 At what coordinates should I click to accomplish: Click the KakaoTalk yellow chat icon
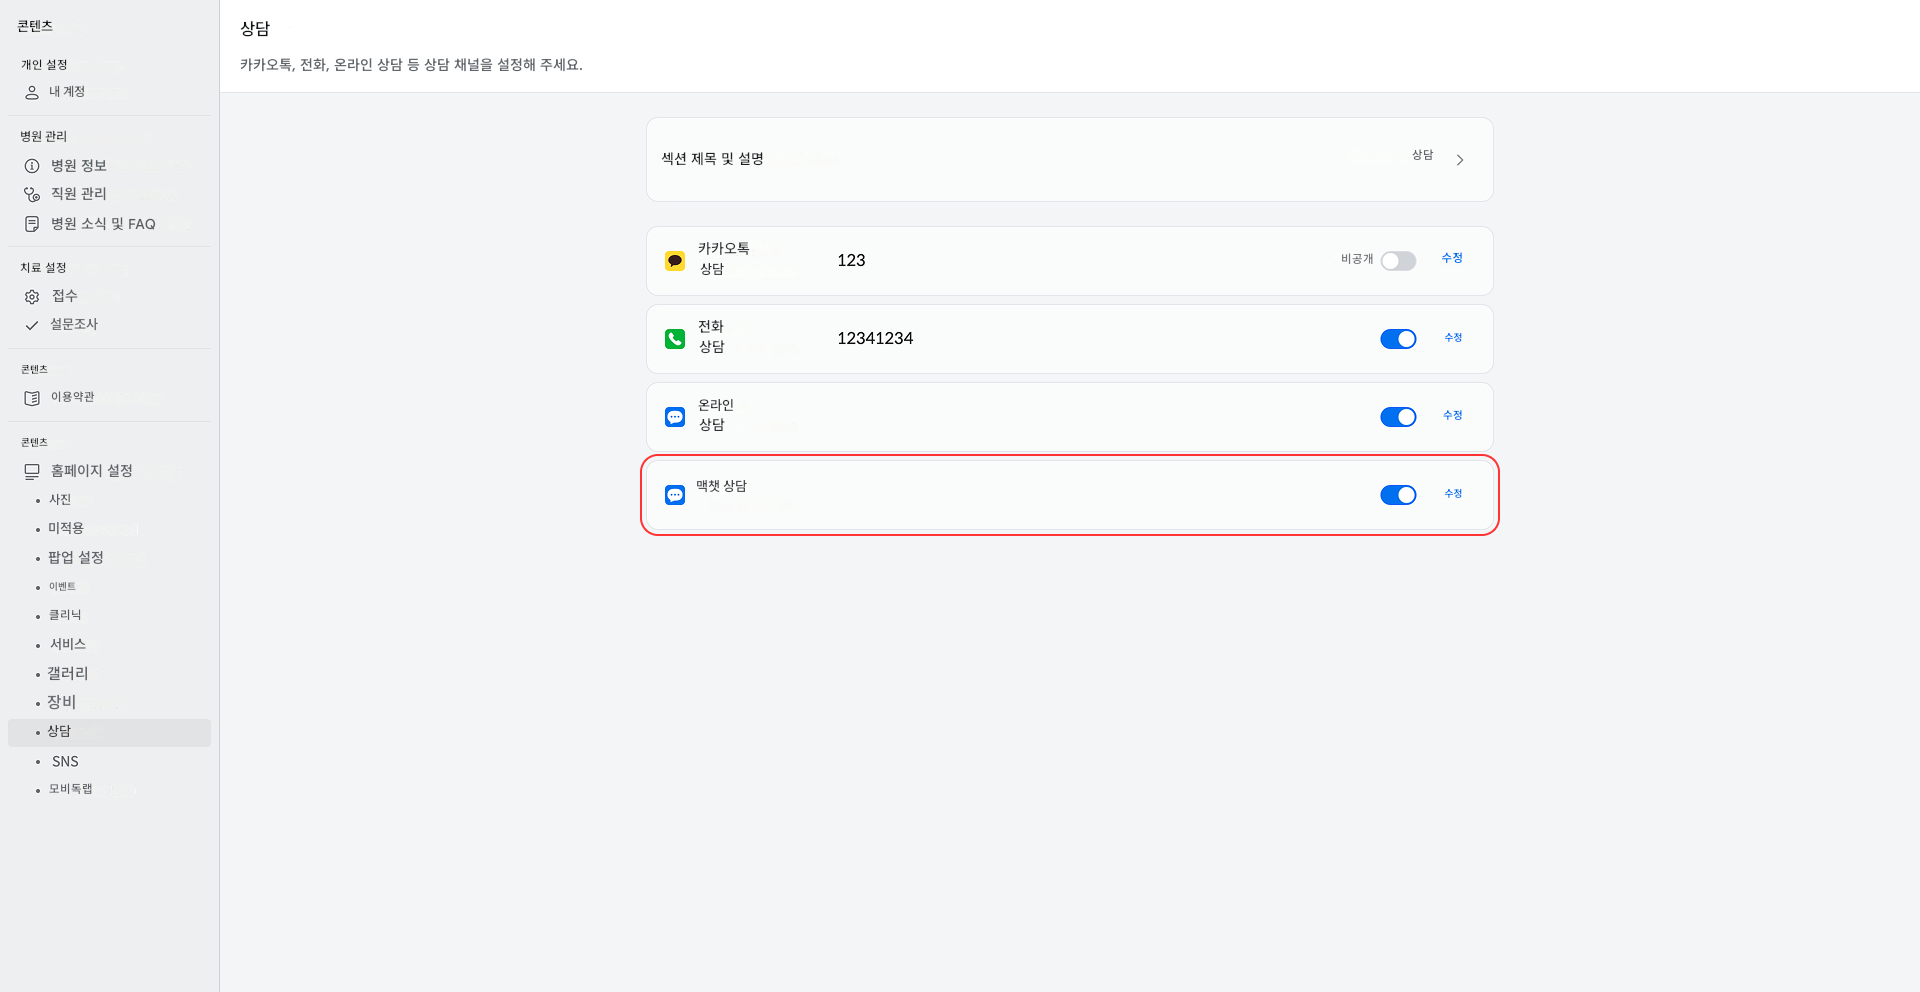tap(675, 261)
